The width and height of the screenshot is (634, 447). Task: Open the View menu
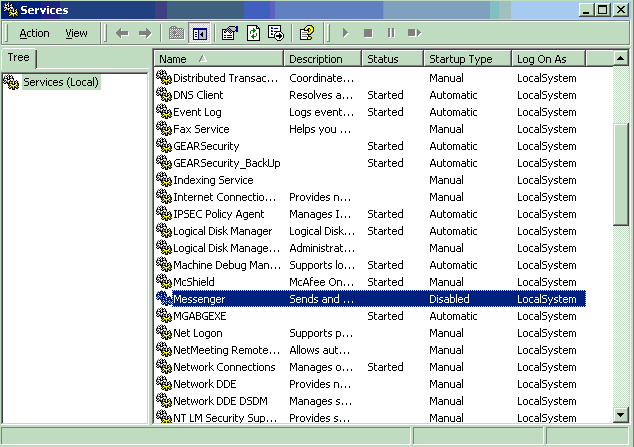point(76,33)
